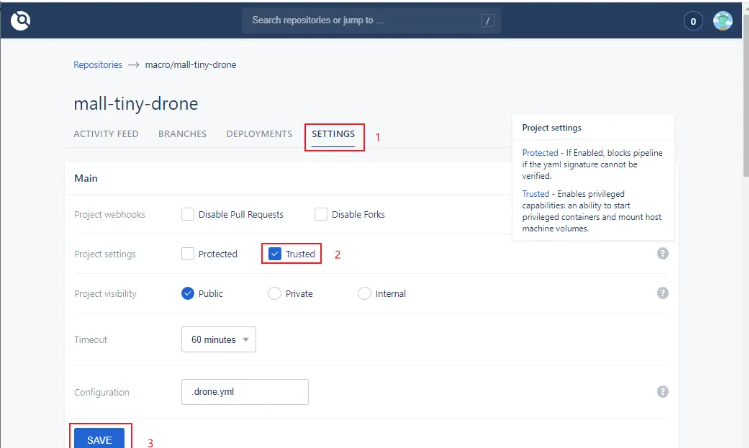
Task: Enable the Protected checkbox
Action: pyautogui.click(x=187, y=254)
